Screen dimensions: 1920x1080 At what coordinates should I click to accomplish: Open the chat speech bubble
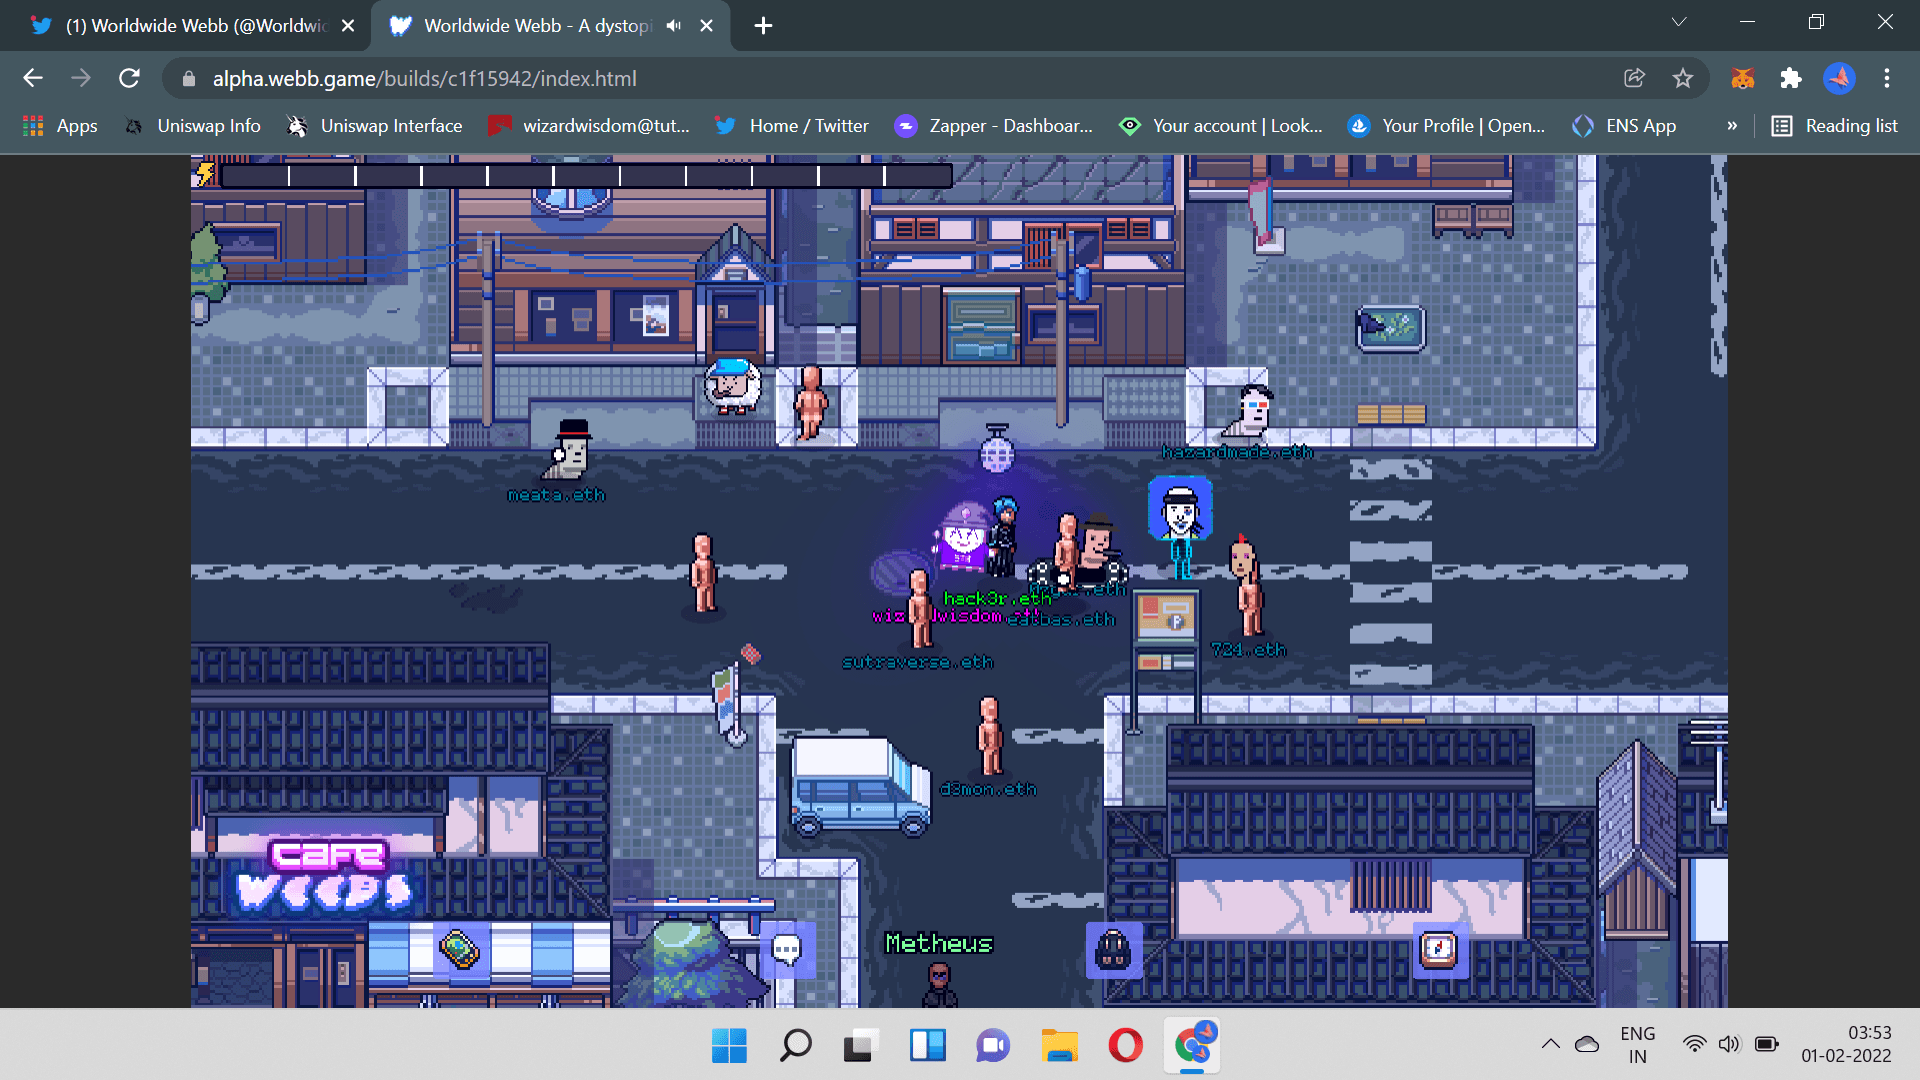787,949
